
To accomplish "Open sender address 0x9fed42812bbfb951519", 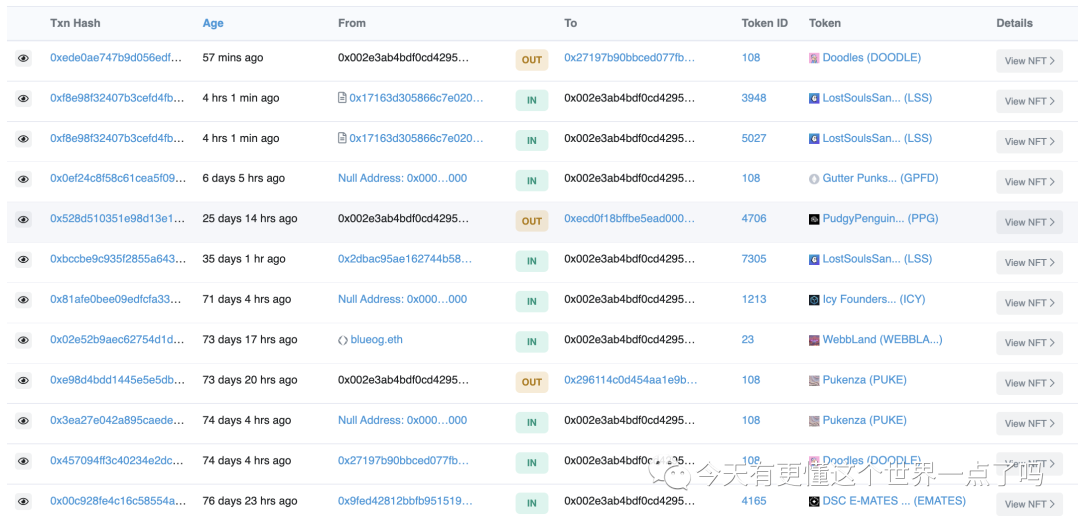I will [405, 501].
